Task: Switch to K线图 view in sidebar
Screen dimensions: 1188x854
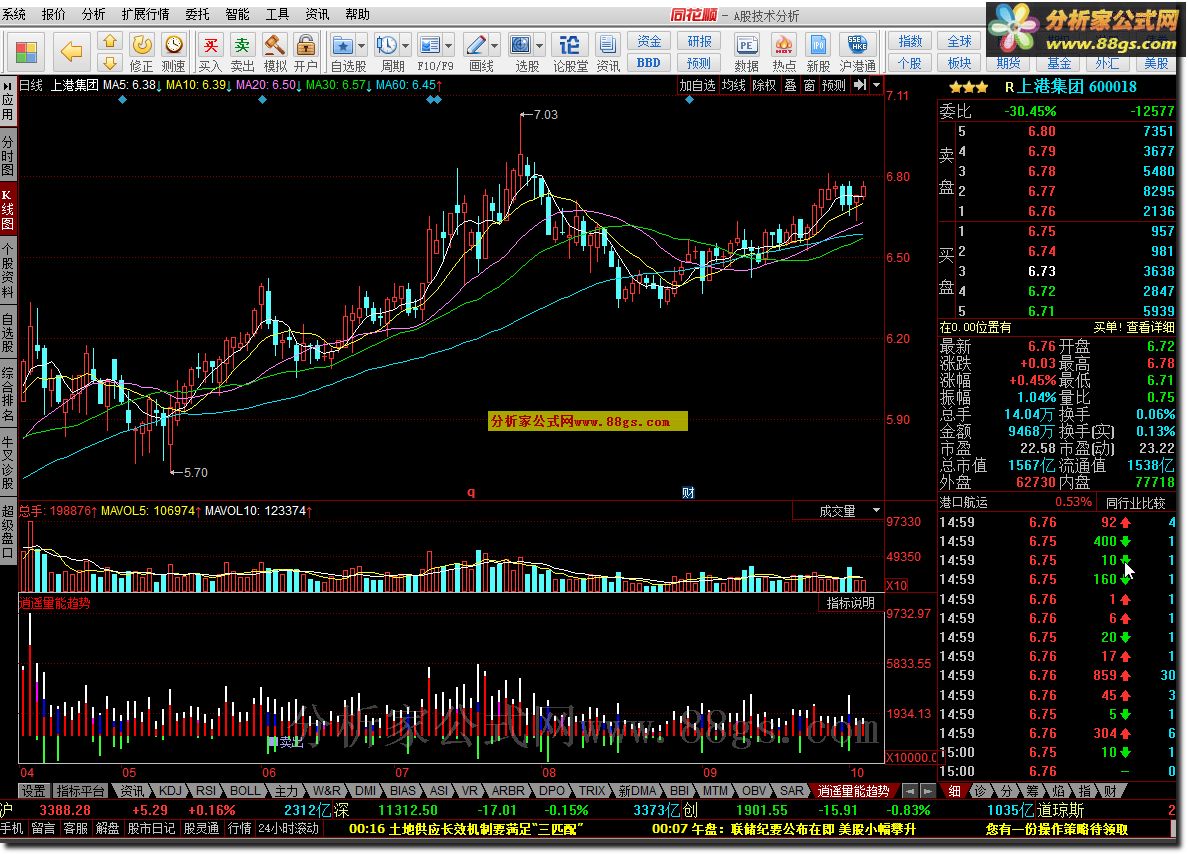Action: click(8, 208)
